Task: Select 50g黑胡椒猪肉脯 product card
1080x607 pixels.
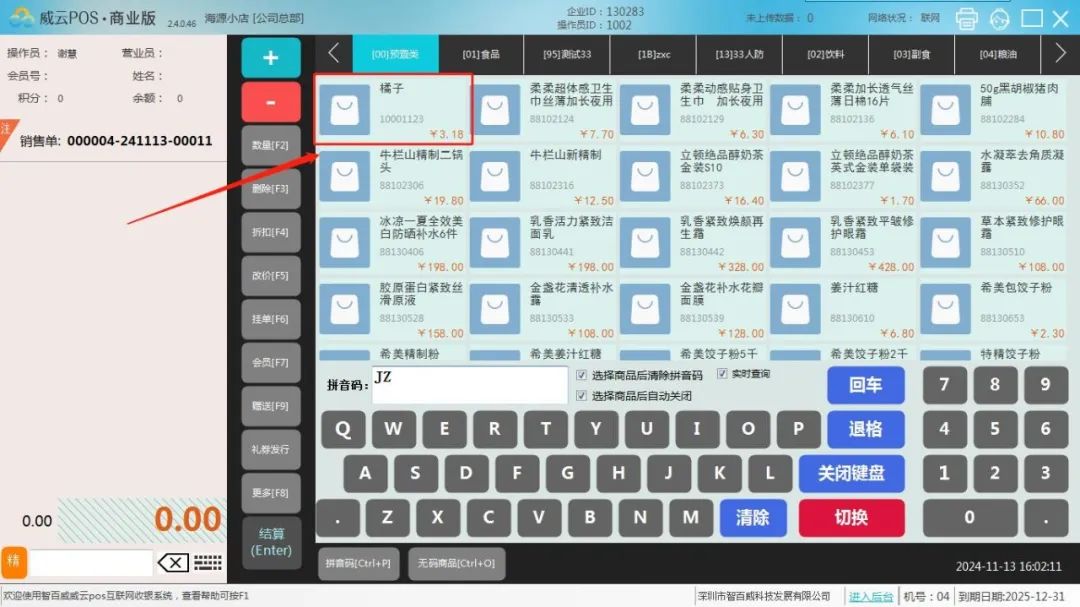Action: pyautogui.click(x=993, y=110)
